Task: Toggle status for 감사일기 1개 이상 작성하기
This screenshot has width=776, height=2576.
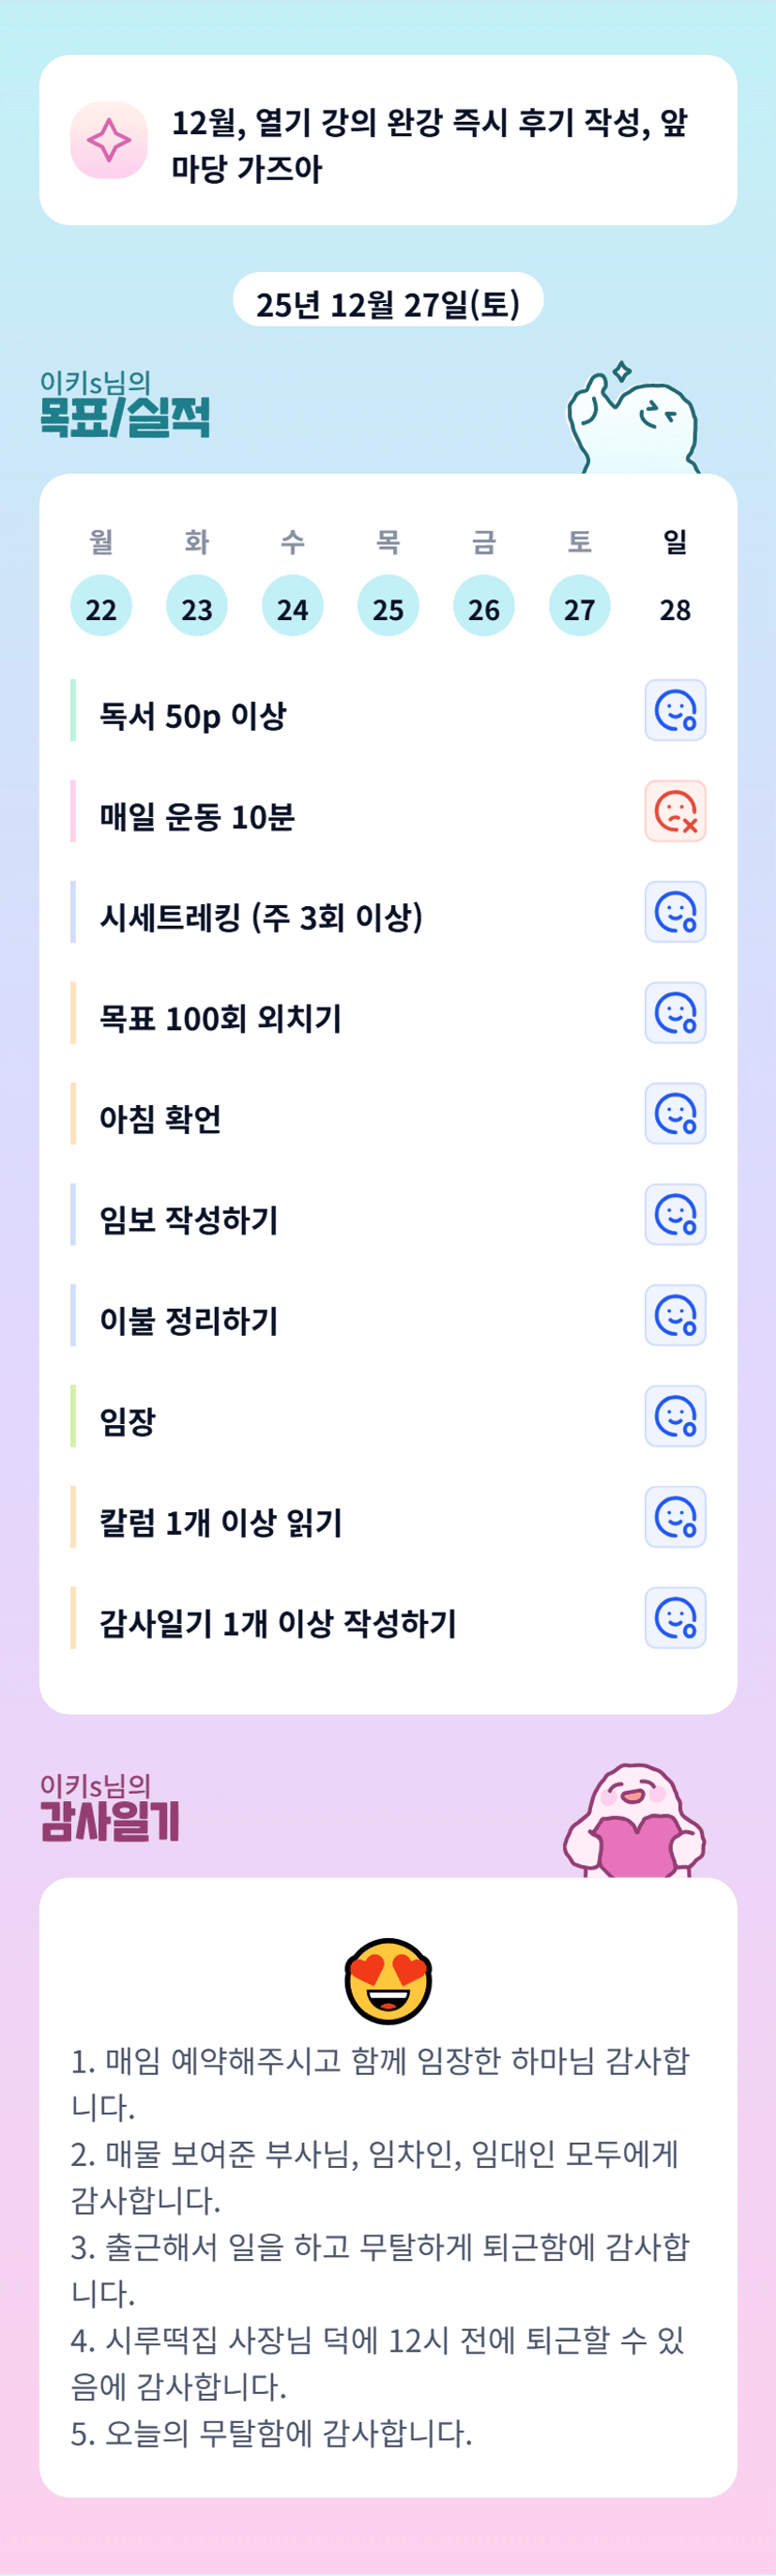Action: pyautogui.click(x=675, y=1618)
